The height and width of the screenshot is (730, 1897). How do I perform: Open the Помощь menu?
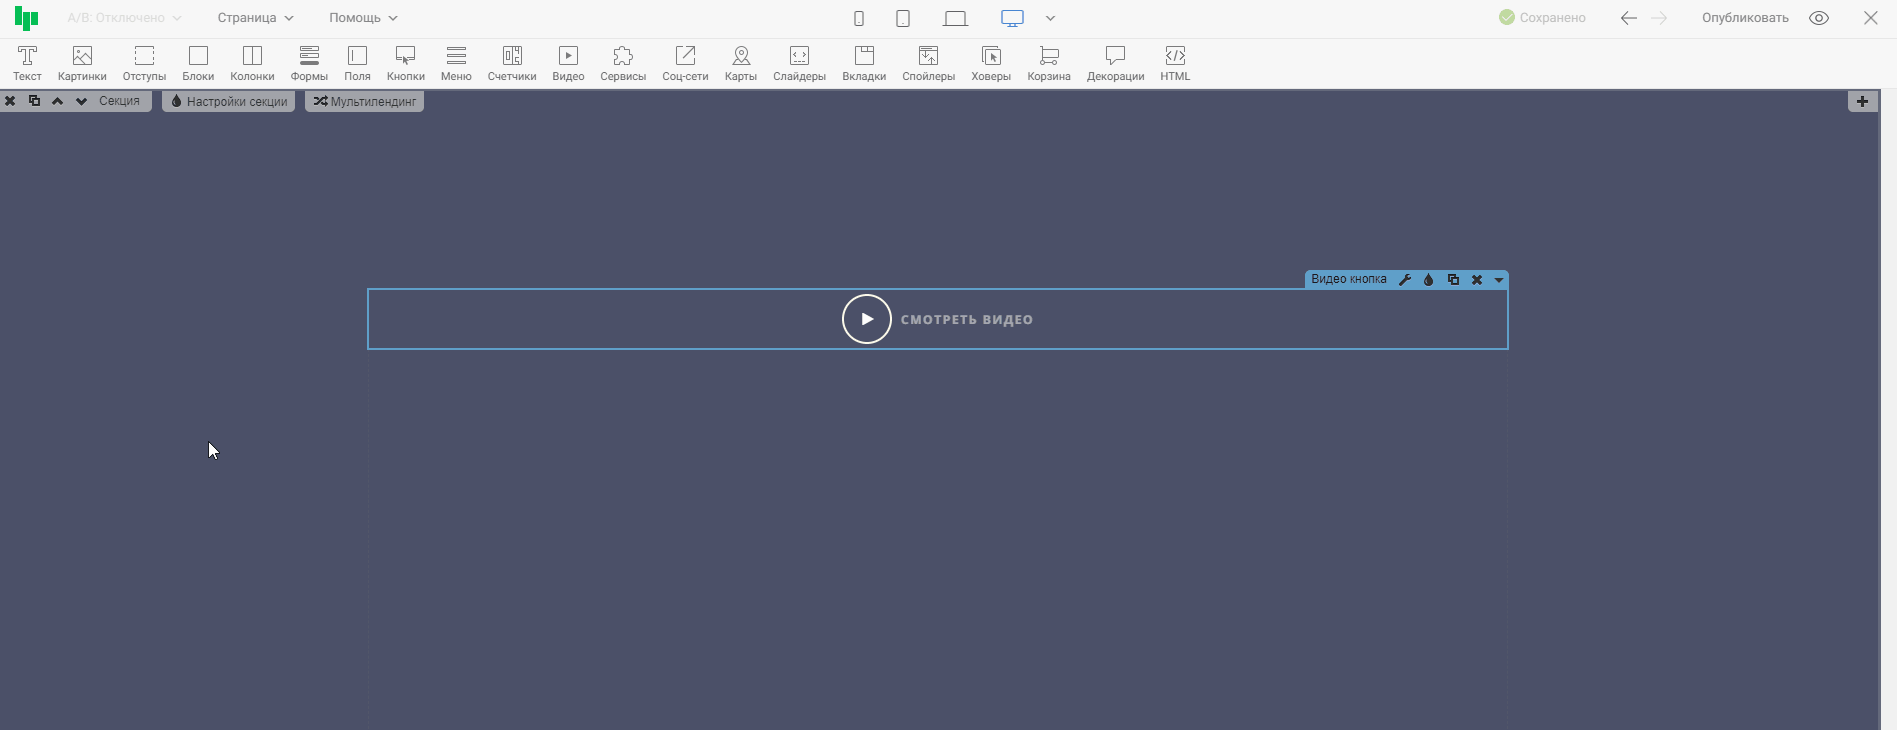363,18
